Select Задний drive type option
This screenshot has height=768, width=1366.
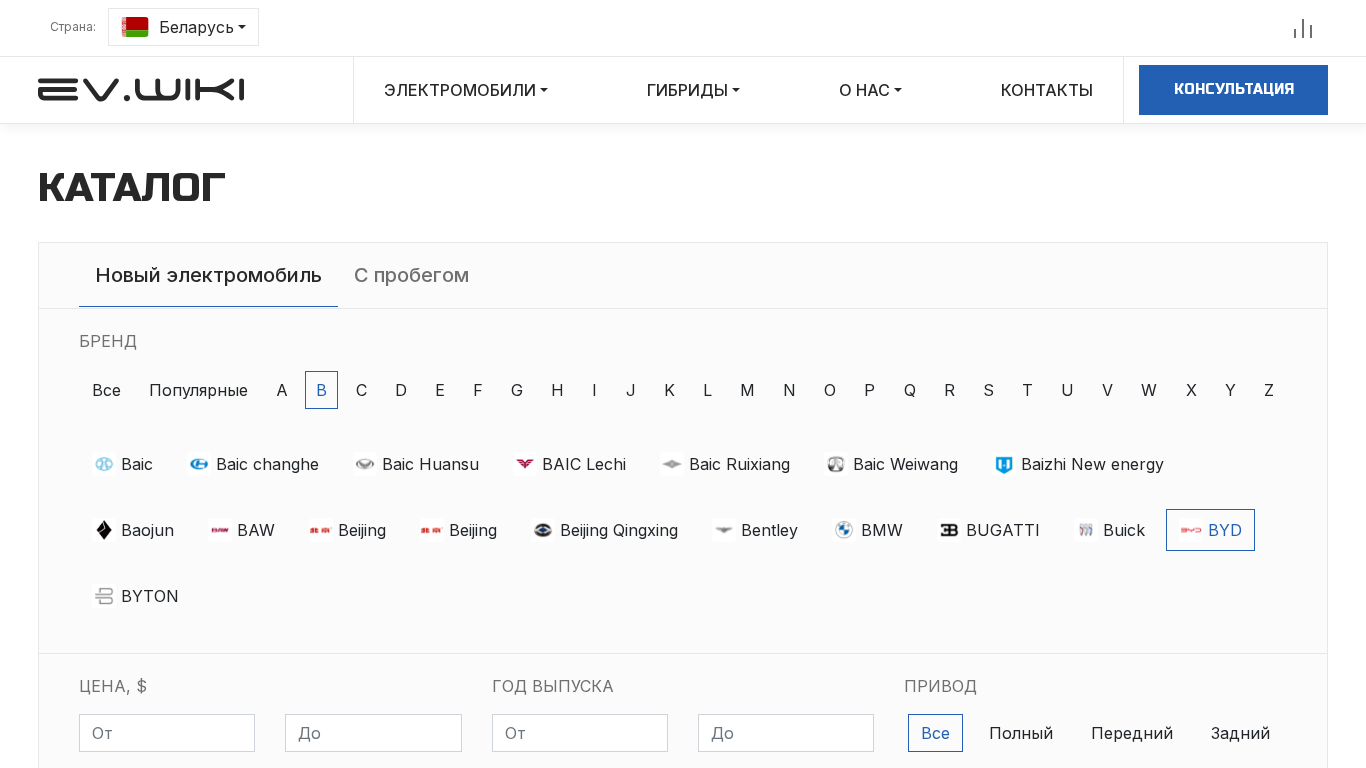pyautogui.click(x=1240, y=733)
